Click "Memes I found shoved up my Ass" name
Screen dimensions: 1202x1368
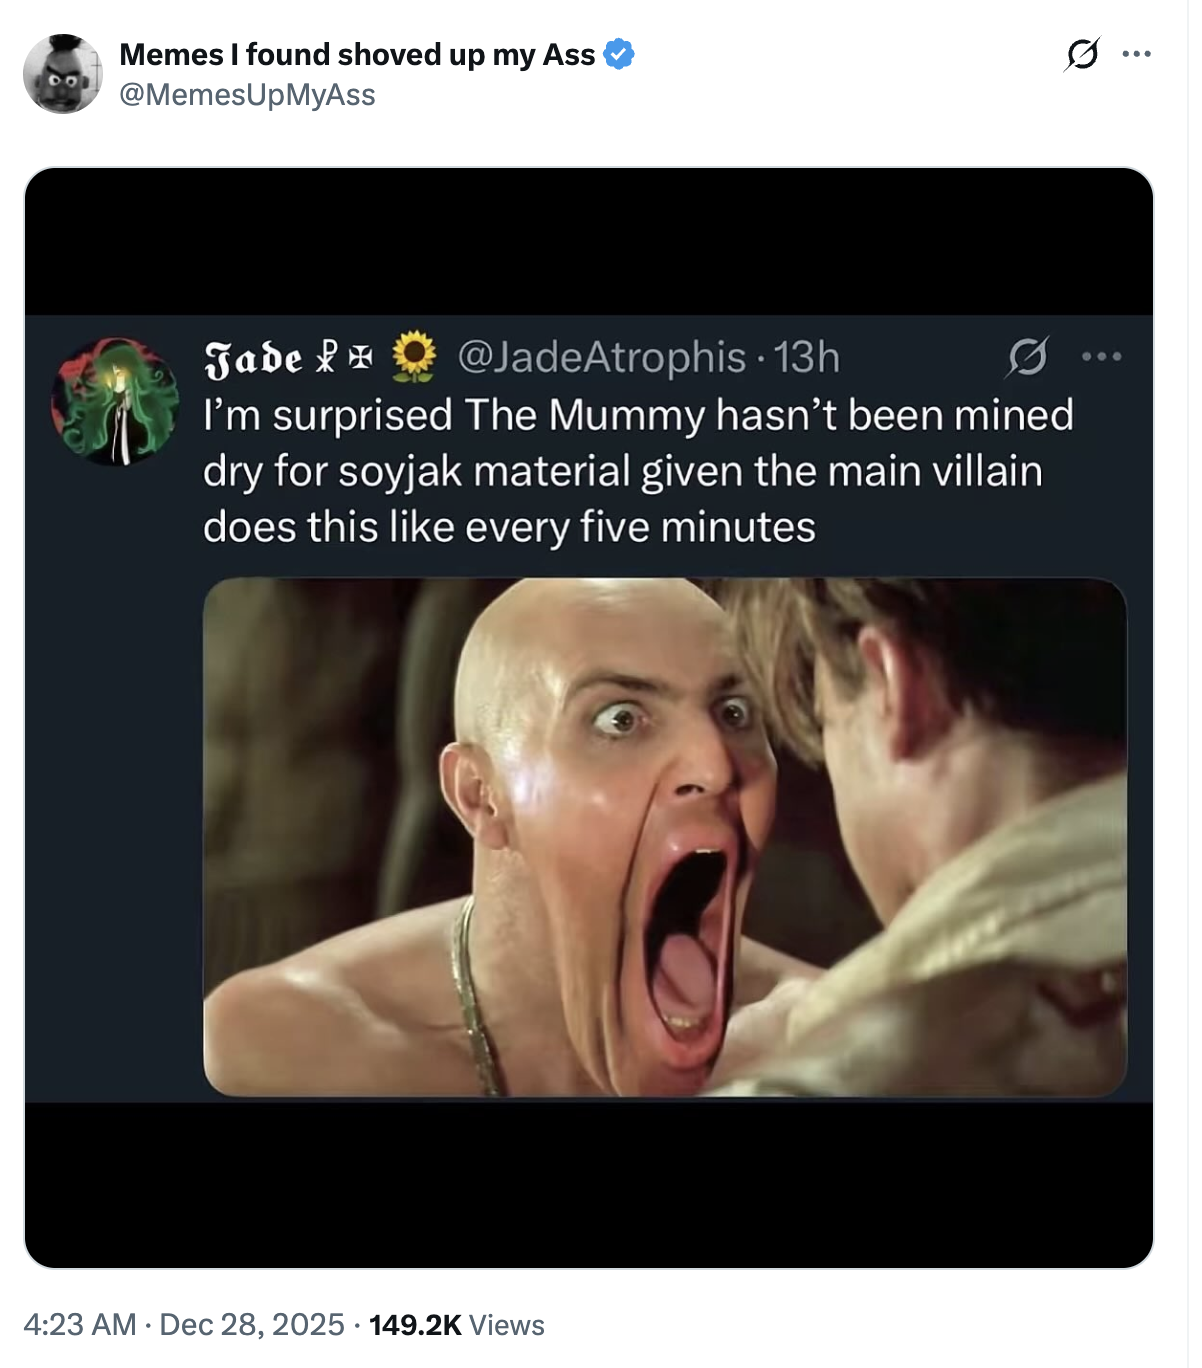coord(357,54)
